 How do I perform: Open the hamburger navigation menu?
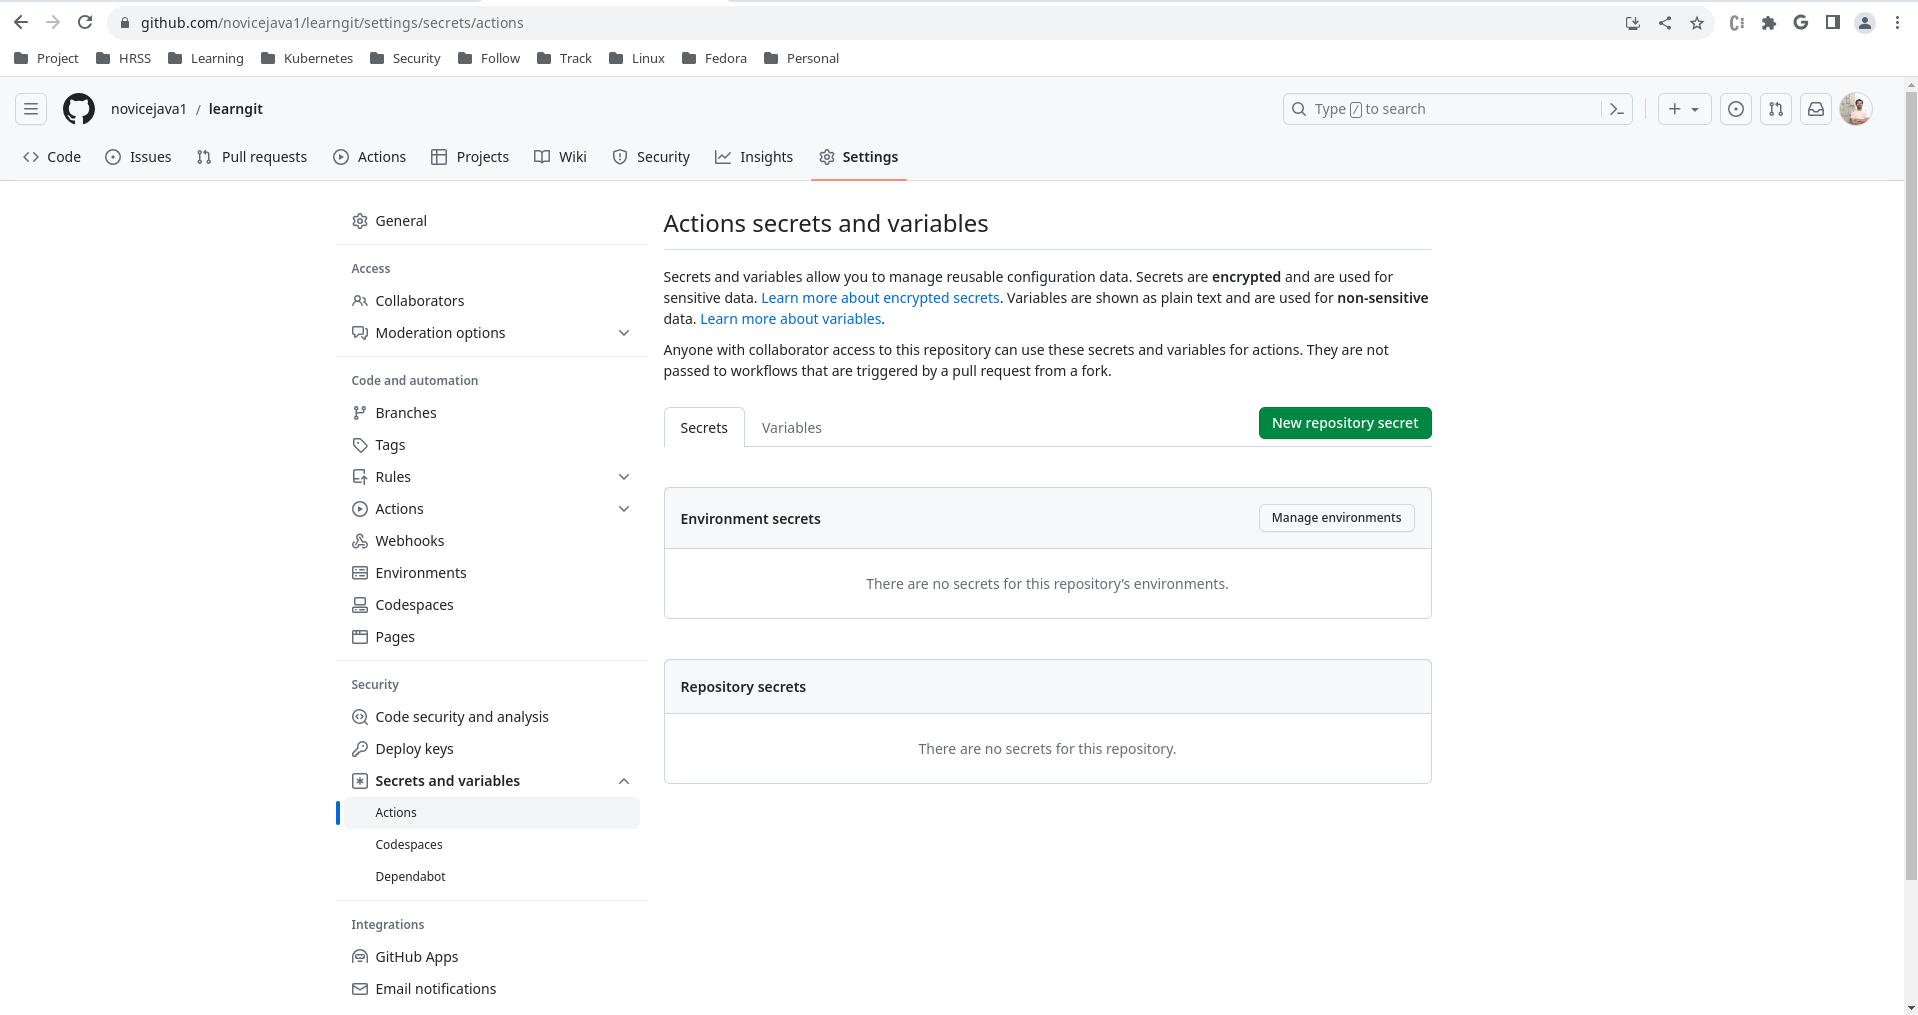[31, 109]
